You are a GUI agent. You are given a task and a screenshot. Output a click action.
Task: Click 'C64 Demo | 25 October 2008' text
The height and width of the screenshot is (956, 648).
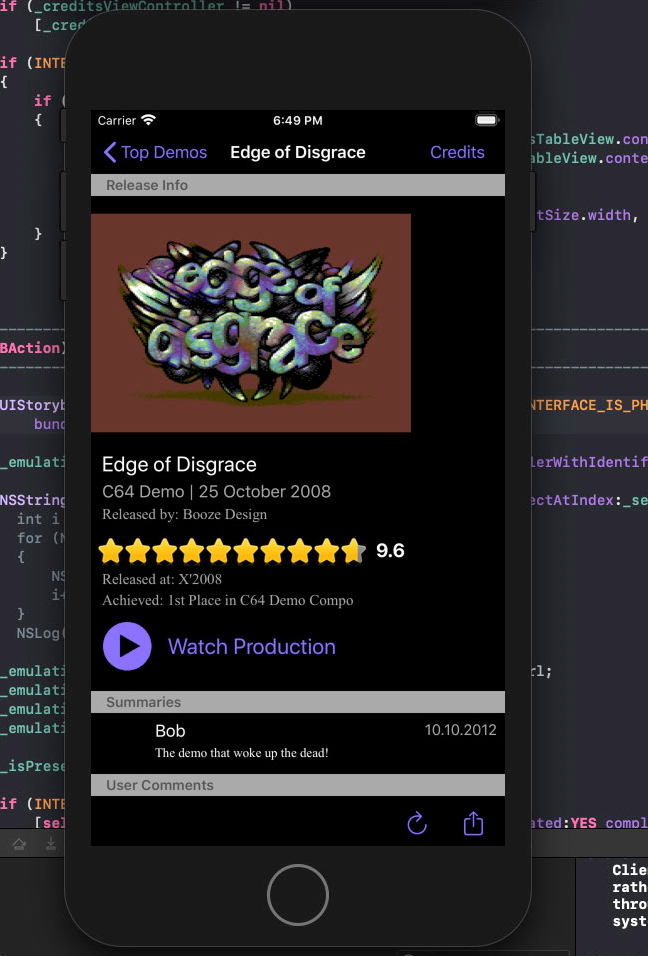(216, 491)
